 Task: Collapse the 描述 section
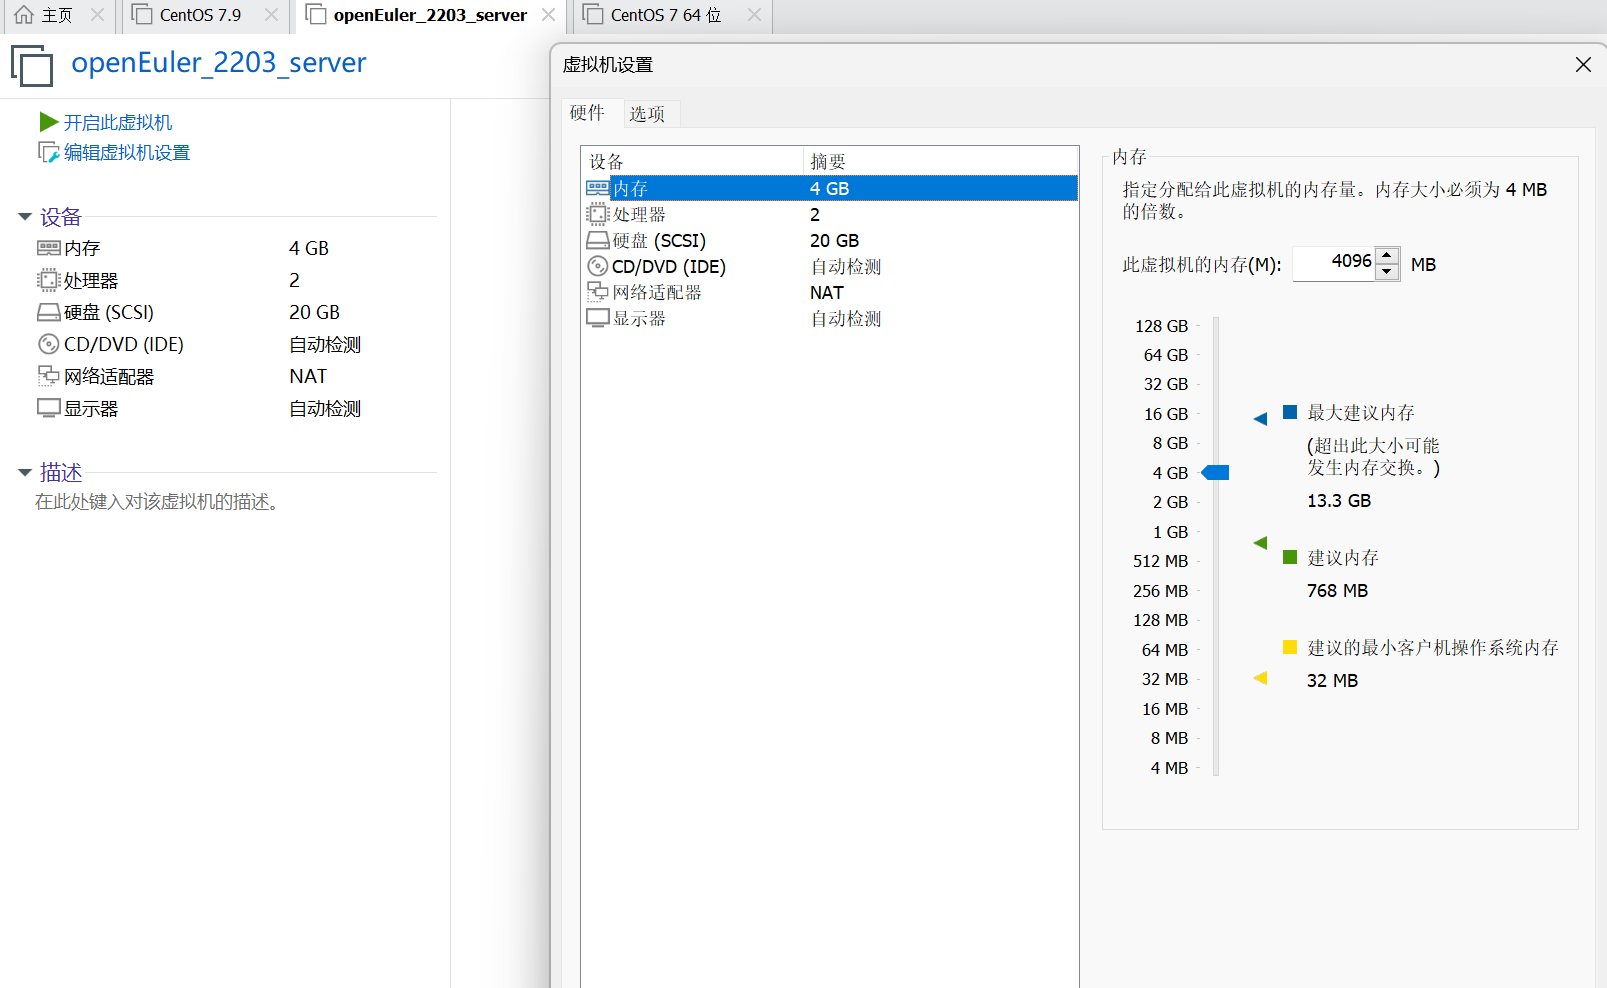(x=25, y=472)
